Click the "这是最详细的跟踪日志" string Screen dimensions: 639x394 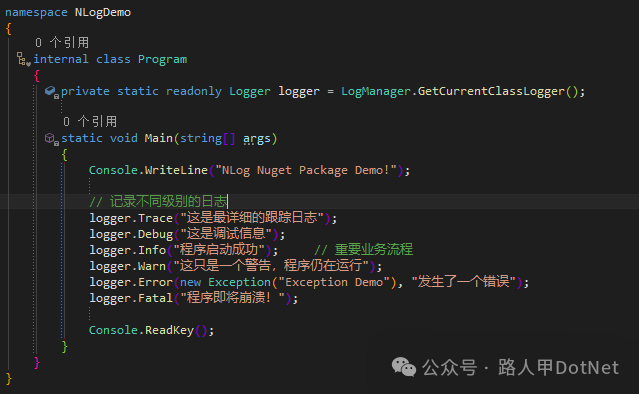pos(252,218)
